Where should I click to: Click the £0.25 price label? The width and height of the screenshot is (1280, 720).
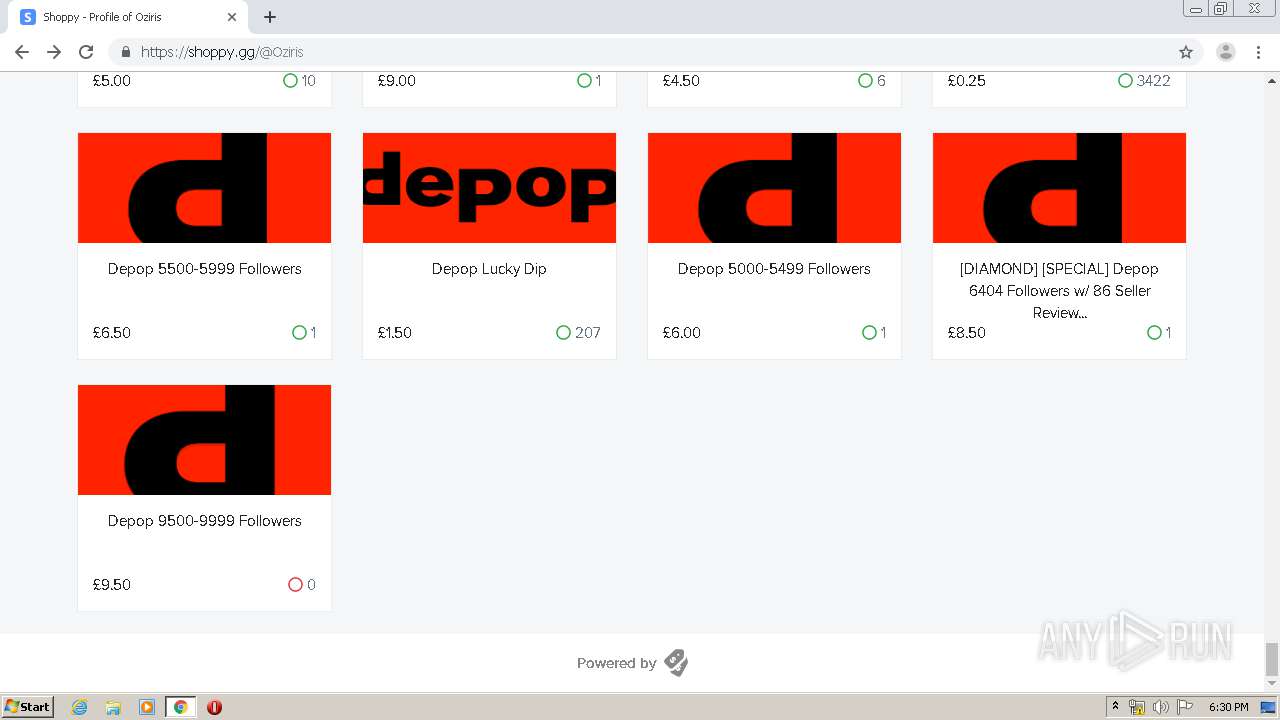coord(967,81)
